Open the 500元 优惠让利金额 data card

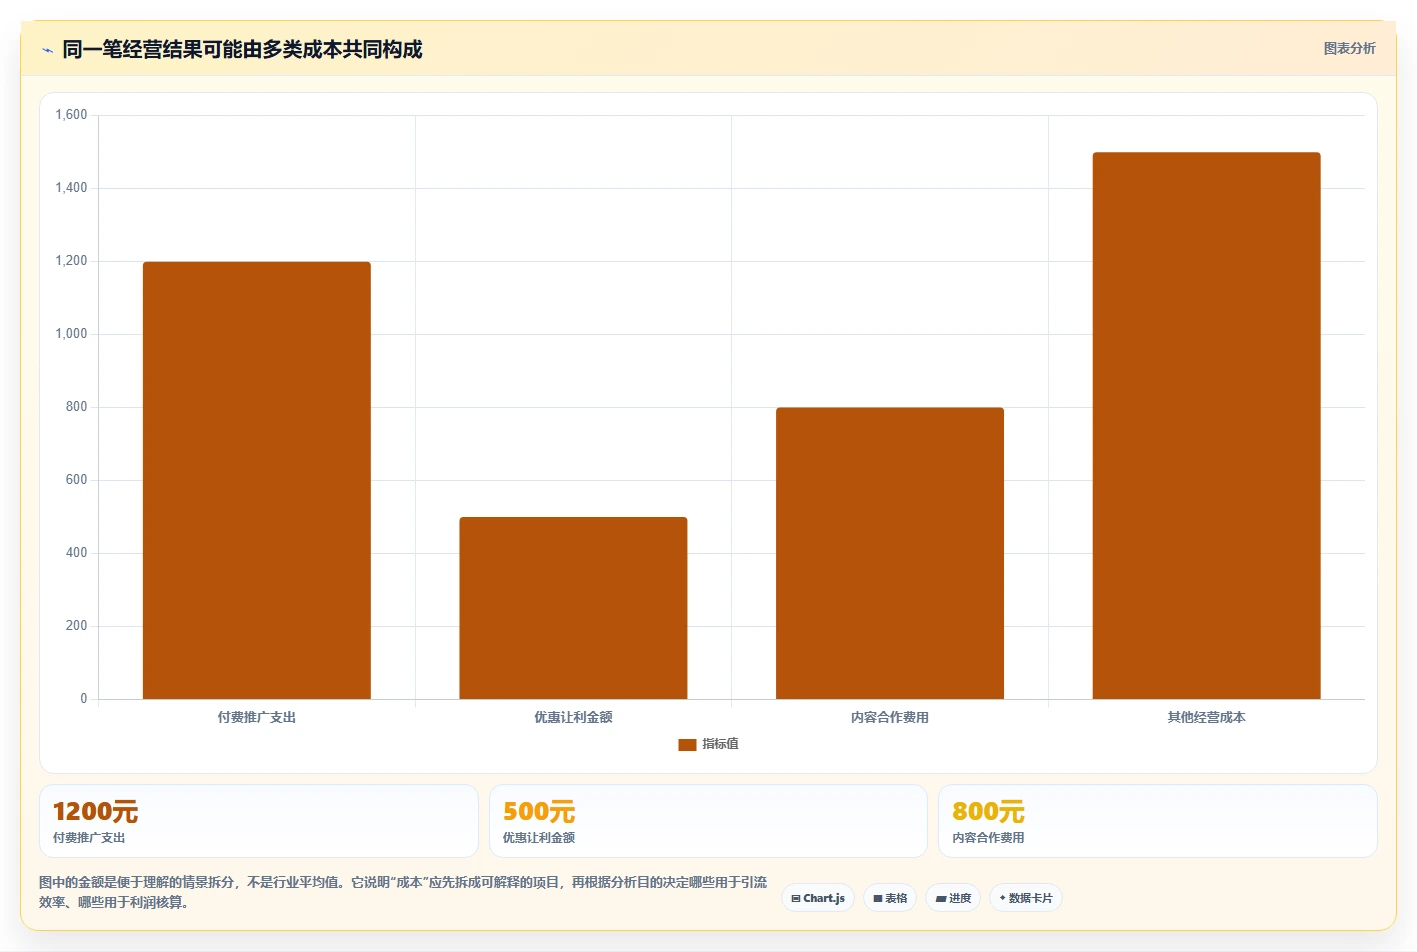(x=708, y=821)
